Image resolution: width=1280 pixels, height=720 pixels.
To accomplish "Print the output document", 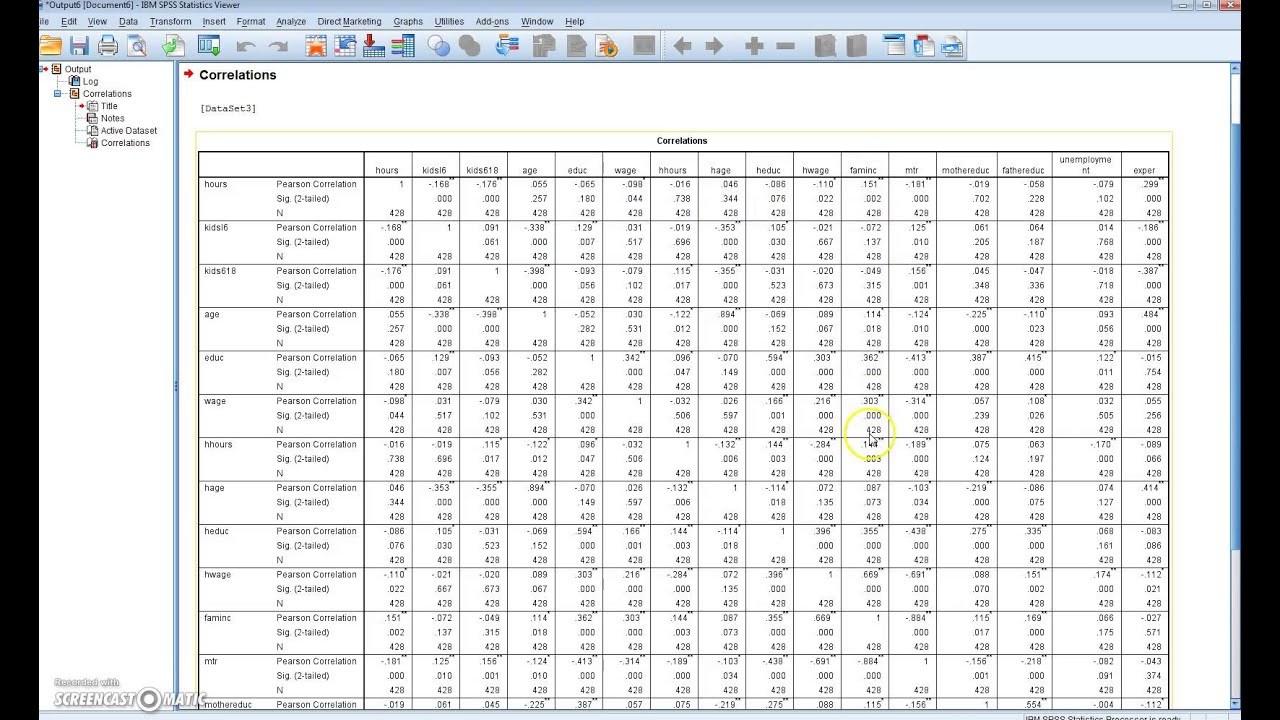I will click(108, 45).
